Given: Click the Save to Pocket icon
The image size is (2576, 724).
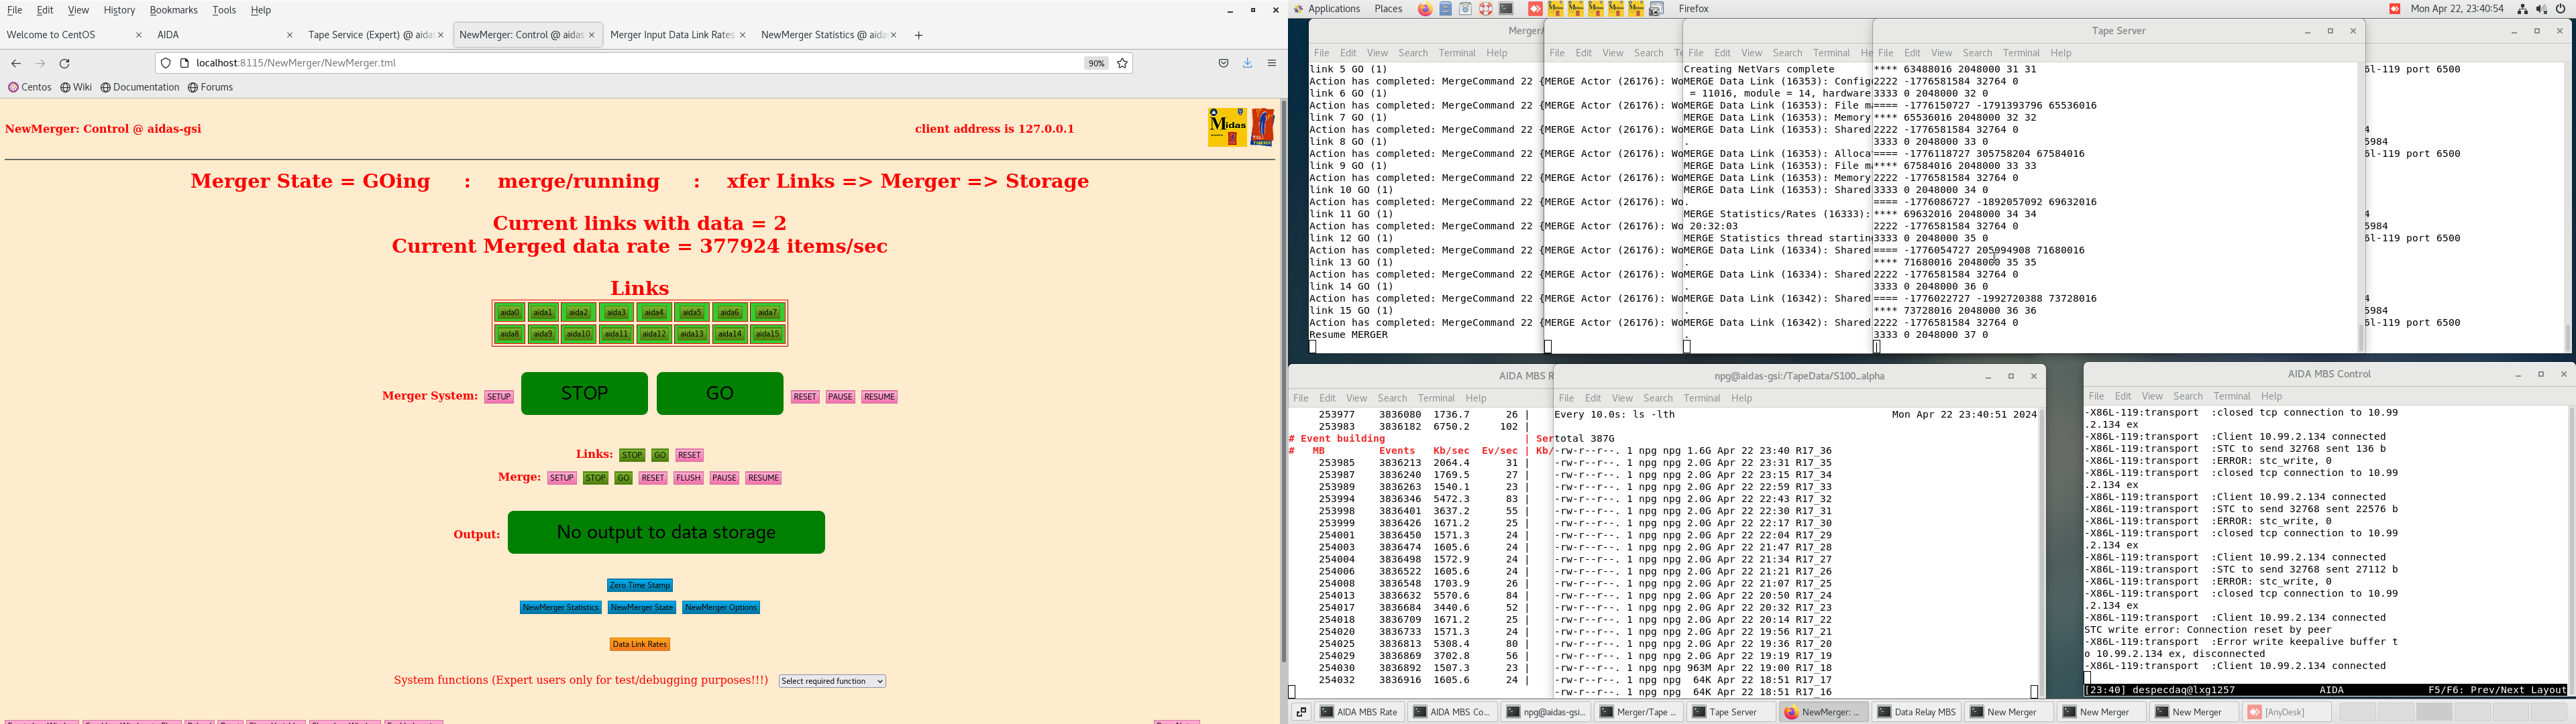Looking at the screenshot, I should point(1223,63).
